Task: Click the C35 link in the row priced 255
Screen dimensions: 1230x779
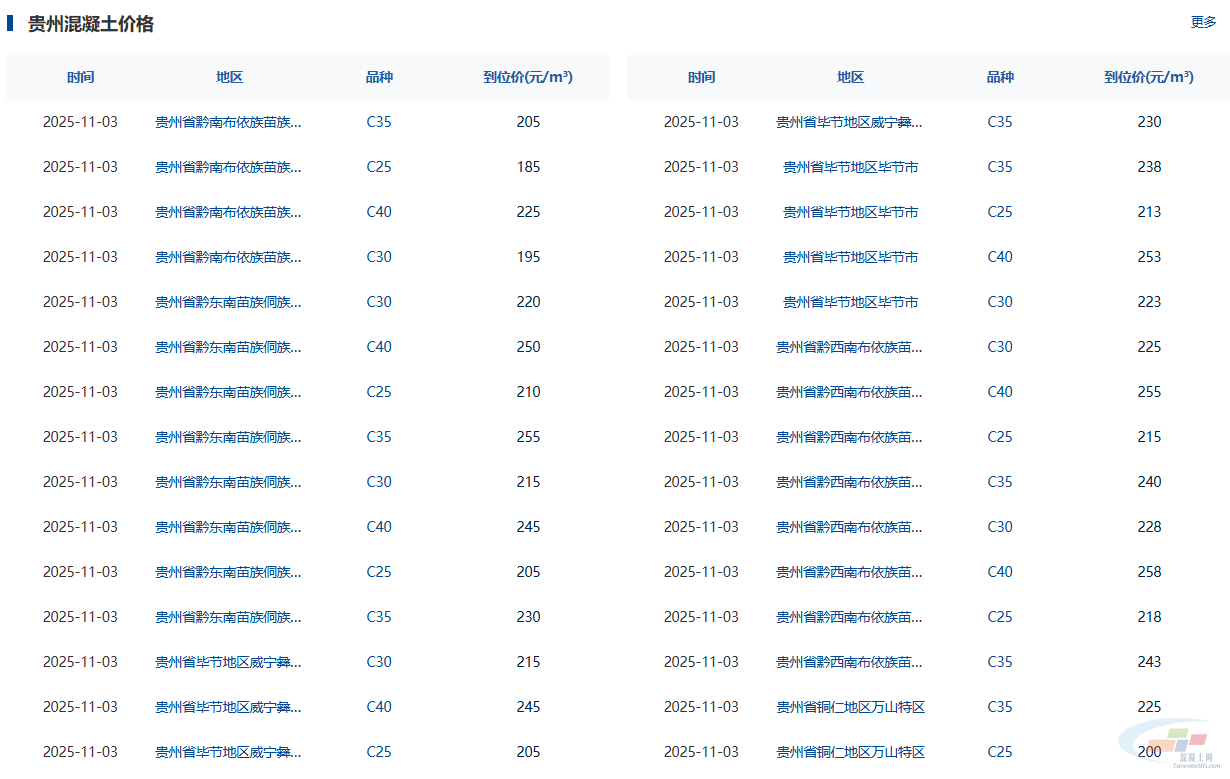Action: 379,437
